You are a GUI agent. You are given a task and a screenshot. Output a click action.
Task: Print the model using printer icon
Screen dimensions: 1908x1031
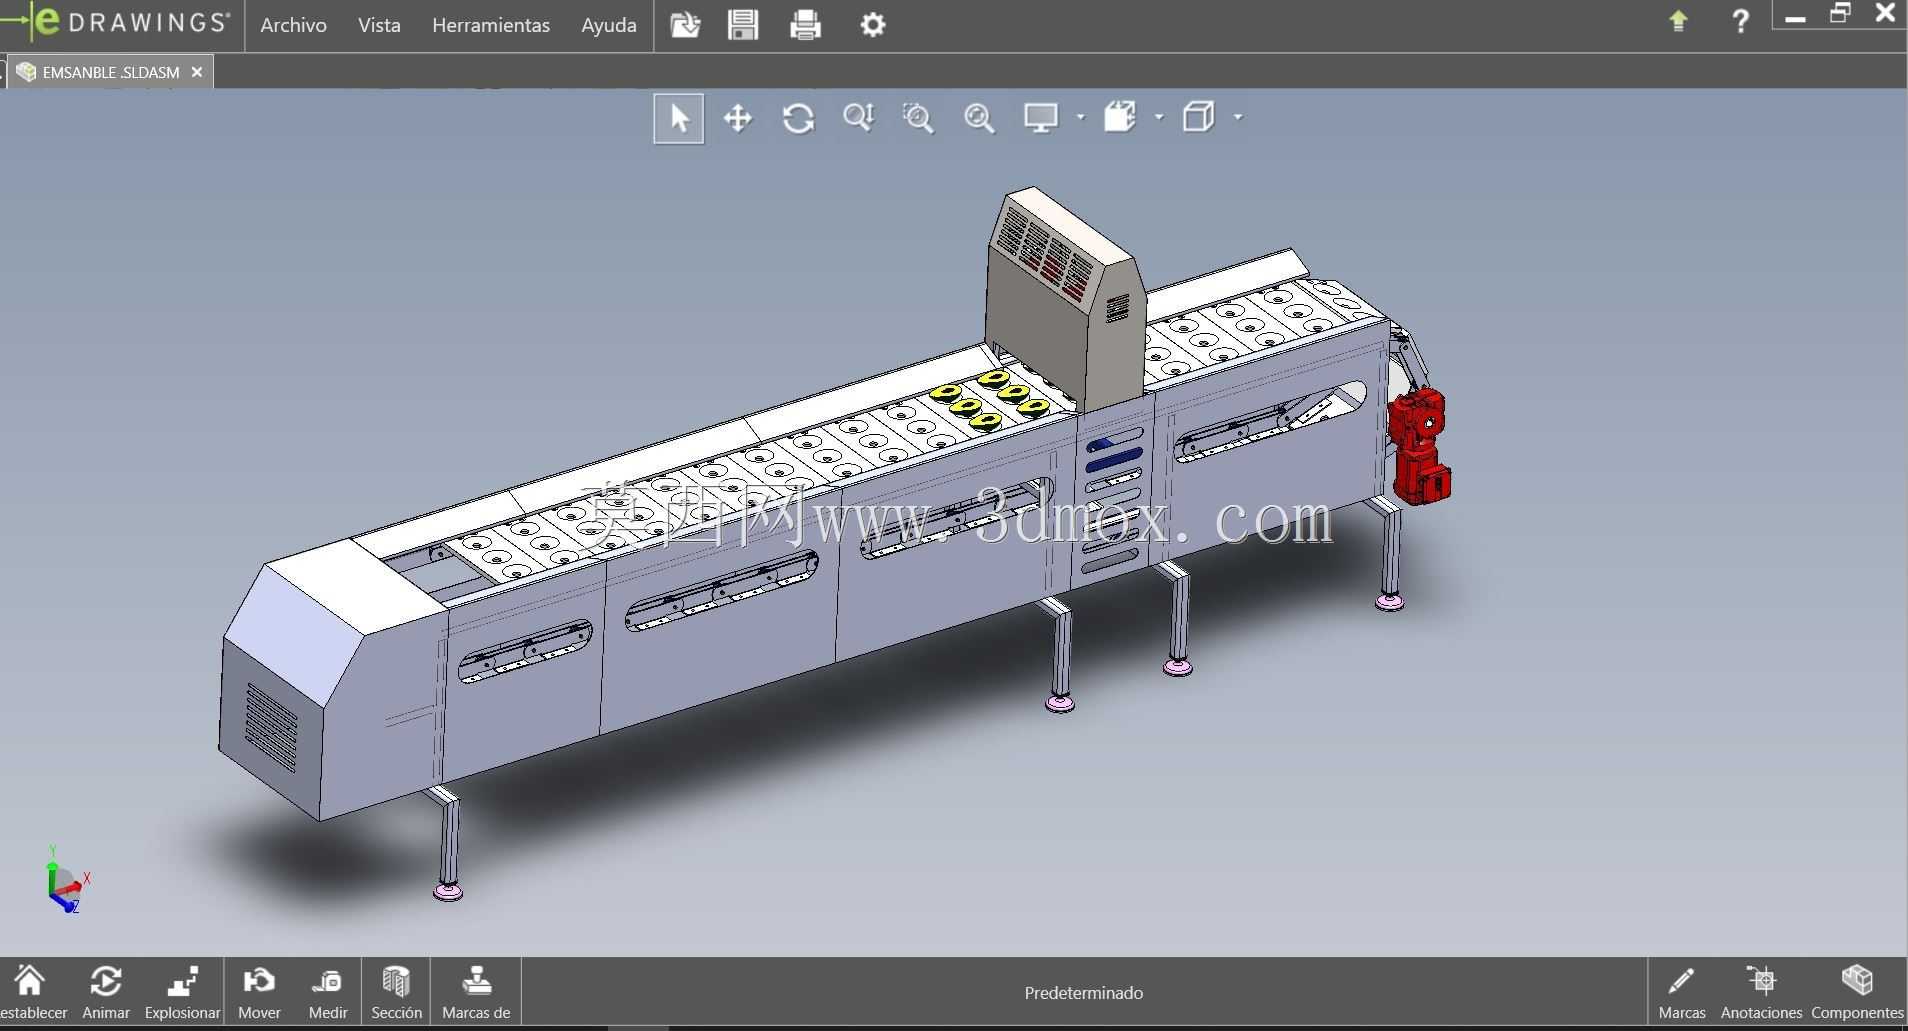[805, 25]
